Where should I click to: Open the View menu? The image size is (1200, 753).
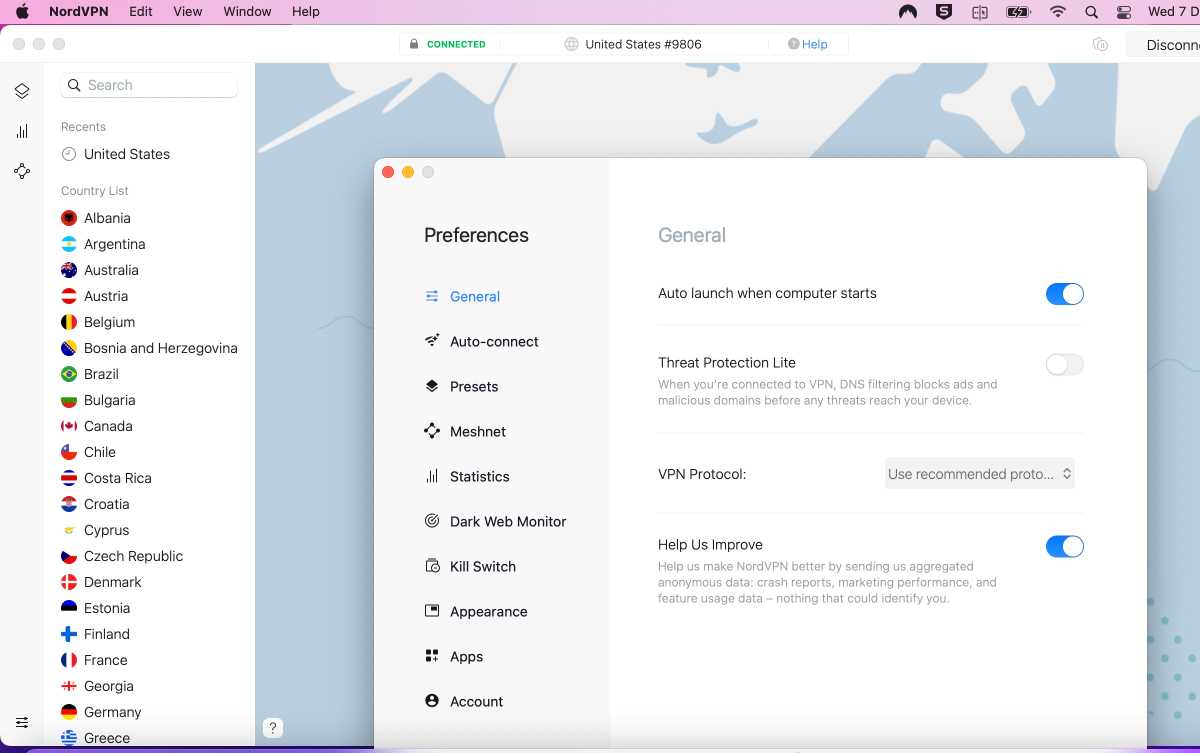188,12
